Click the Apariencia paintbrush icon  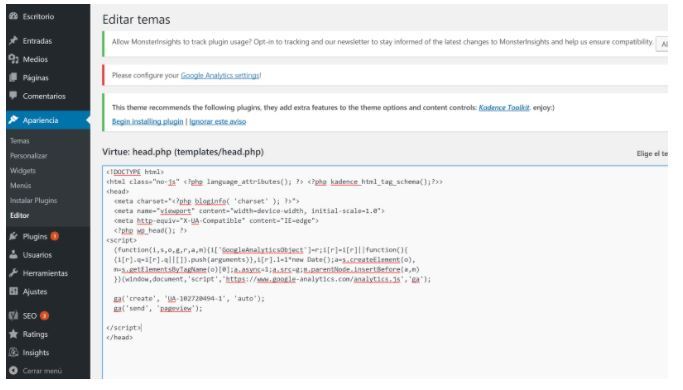click(13, 120)
